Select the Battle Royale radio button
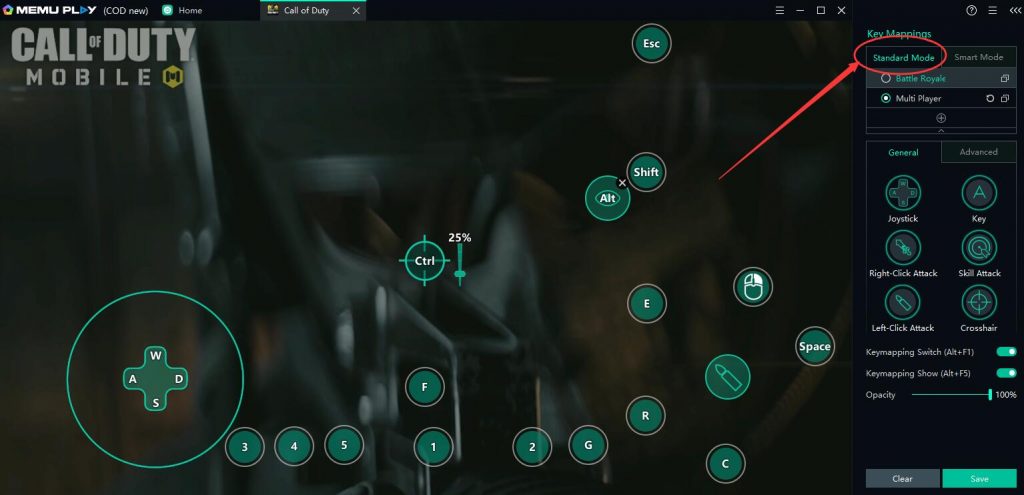The width and height of the screenshot is (1024, 495). point(886,78)
